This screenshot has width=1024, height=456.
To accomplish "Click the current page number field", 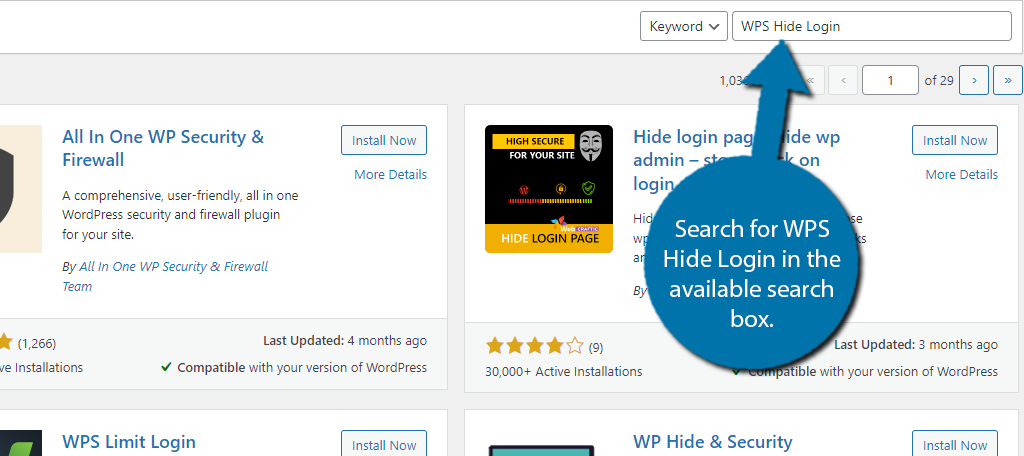I will point(890,81).
